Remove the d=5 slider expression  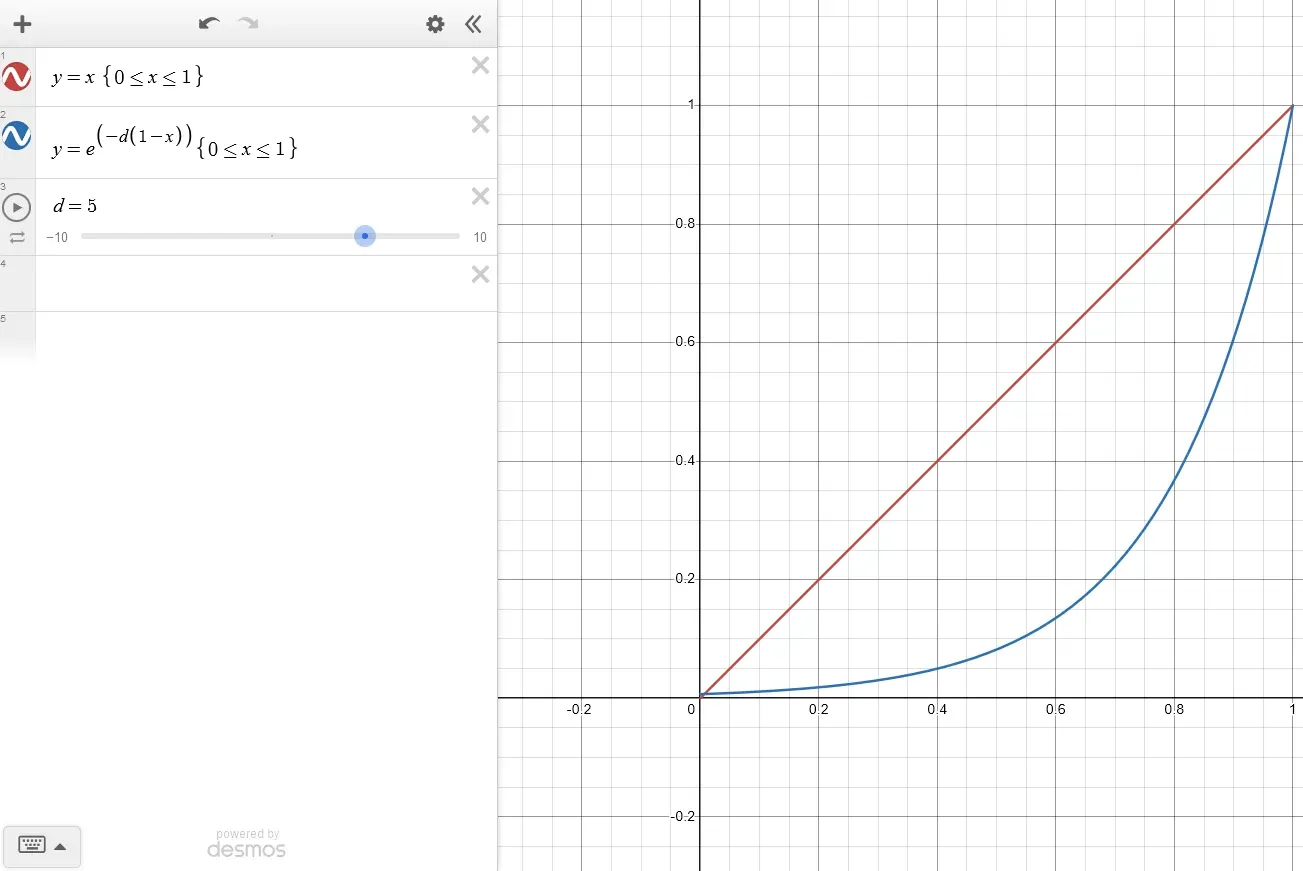(480, 196)
